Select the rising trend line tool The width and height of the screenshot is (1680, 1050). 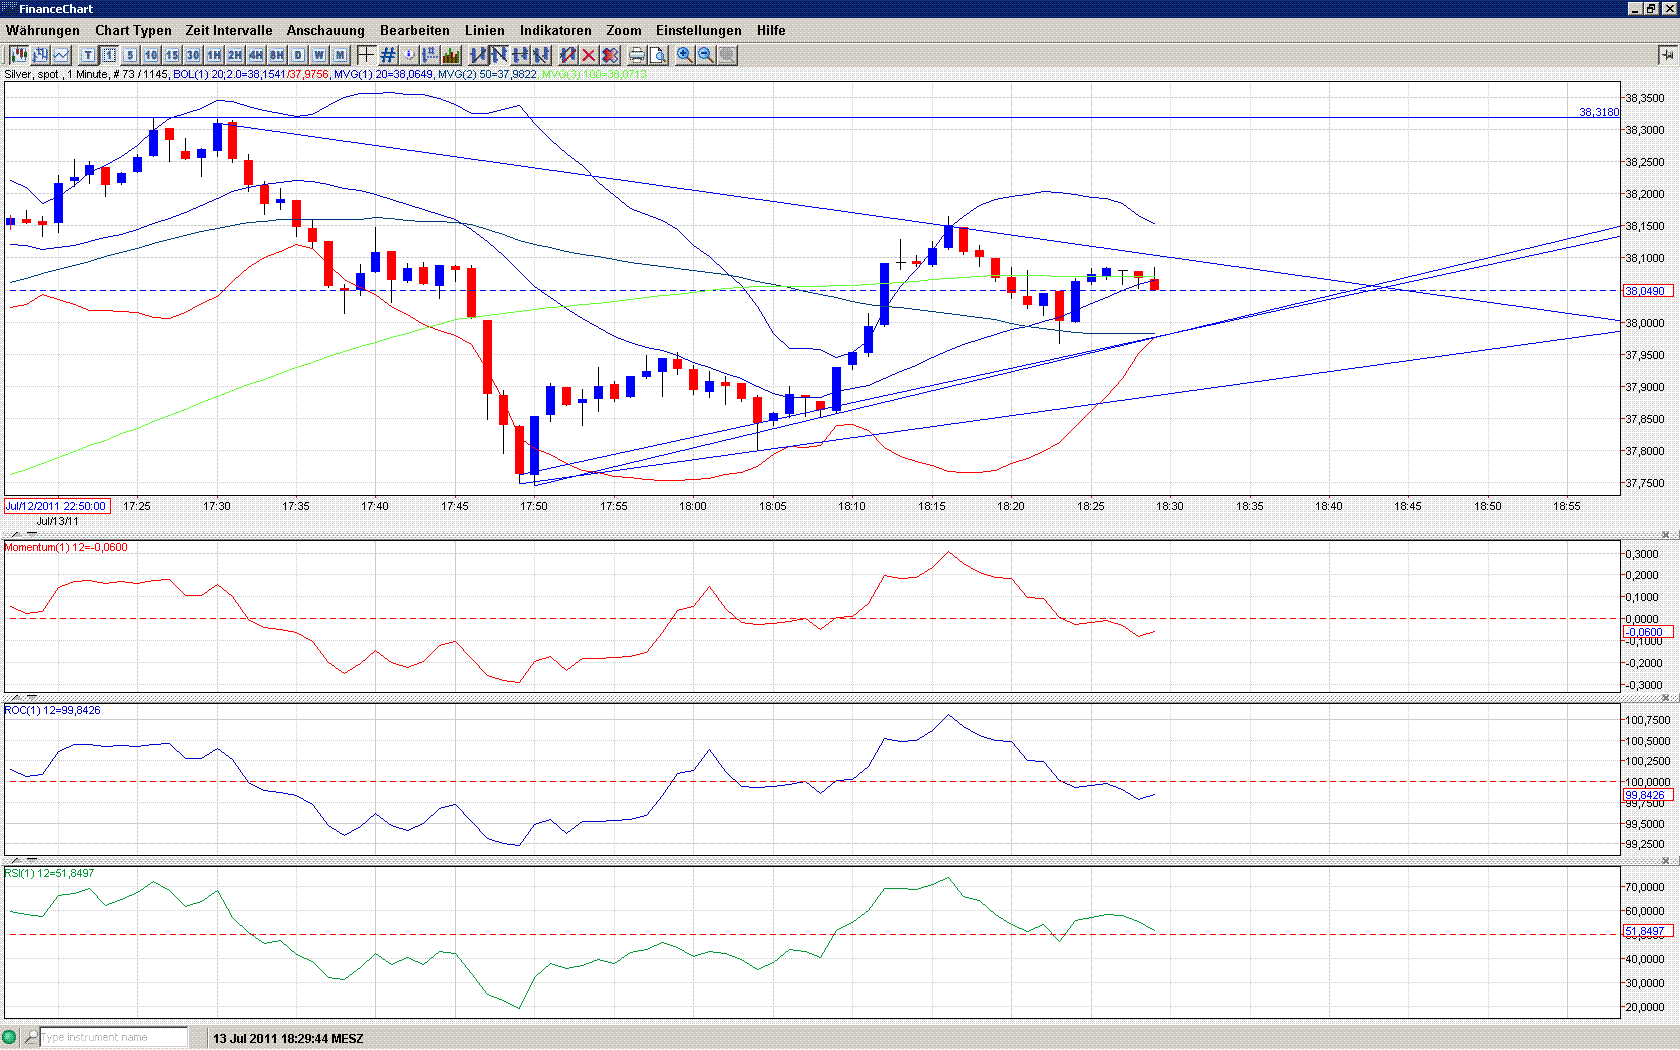pyautogui.click(x=478, y=55)
